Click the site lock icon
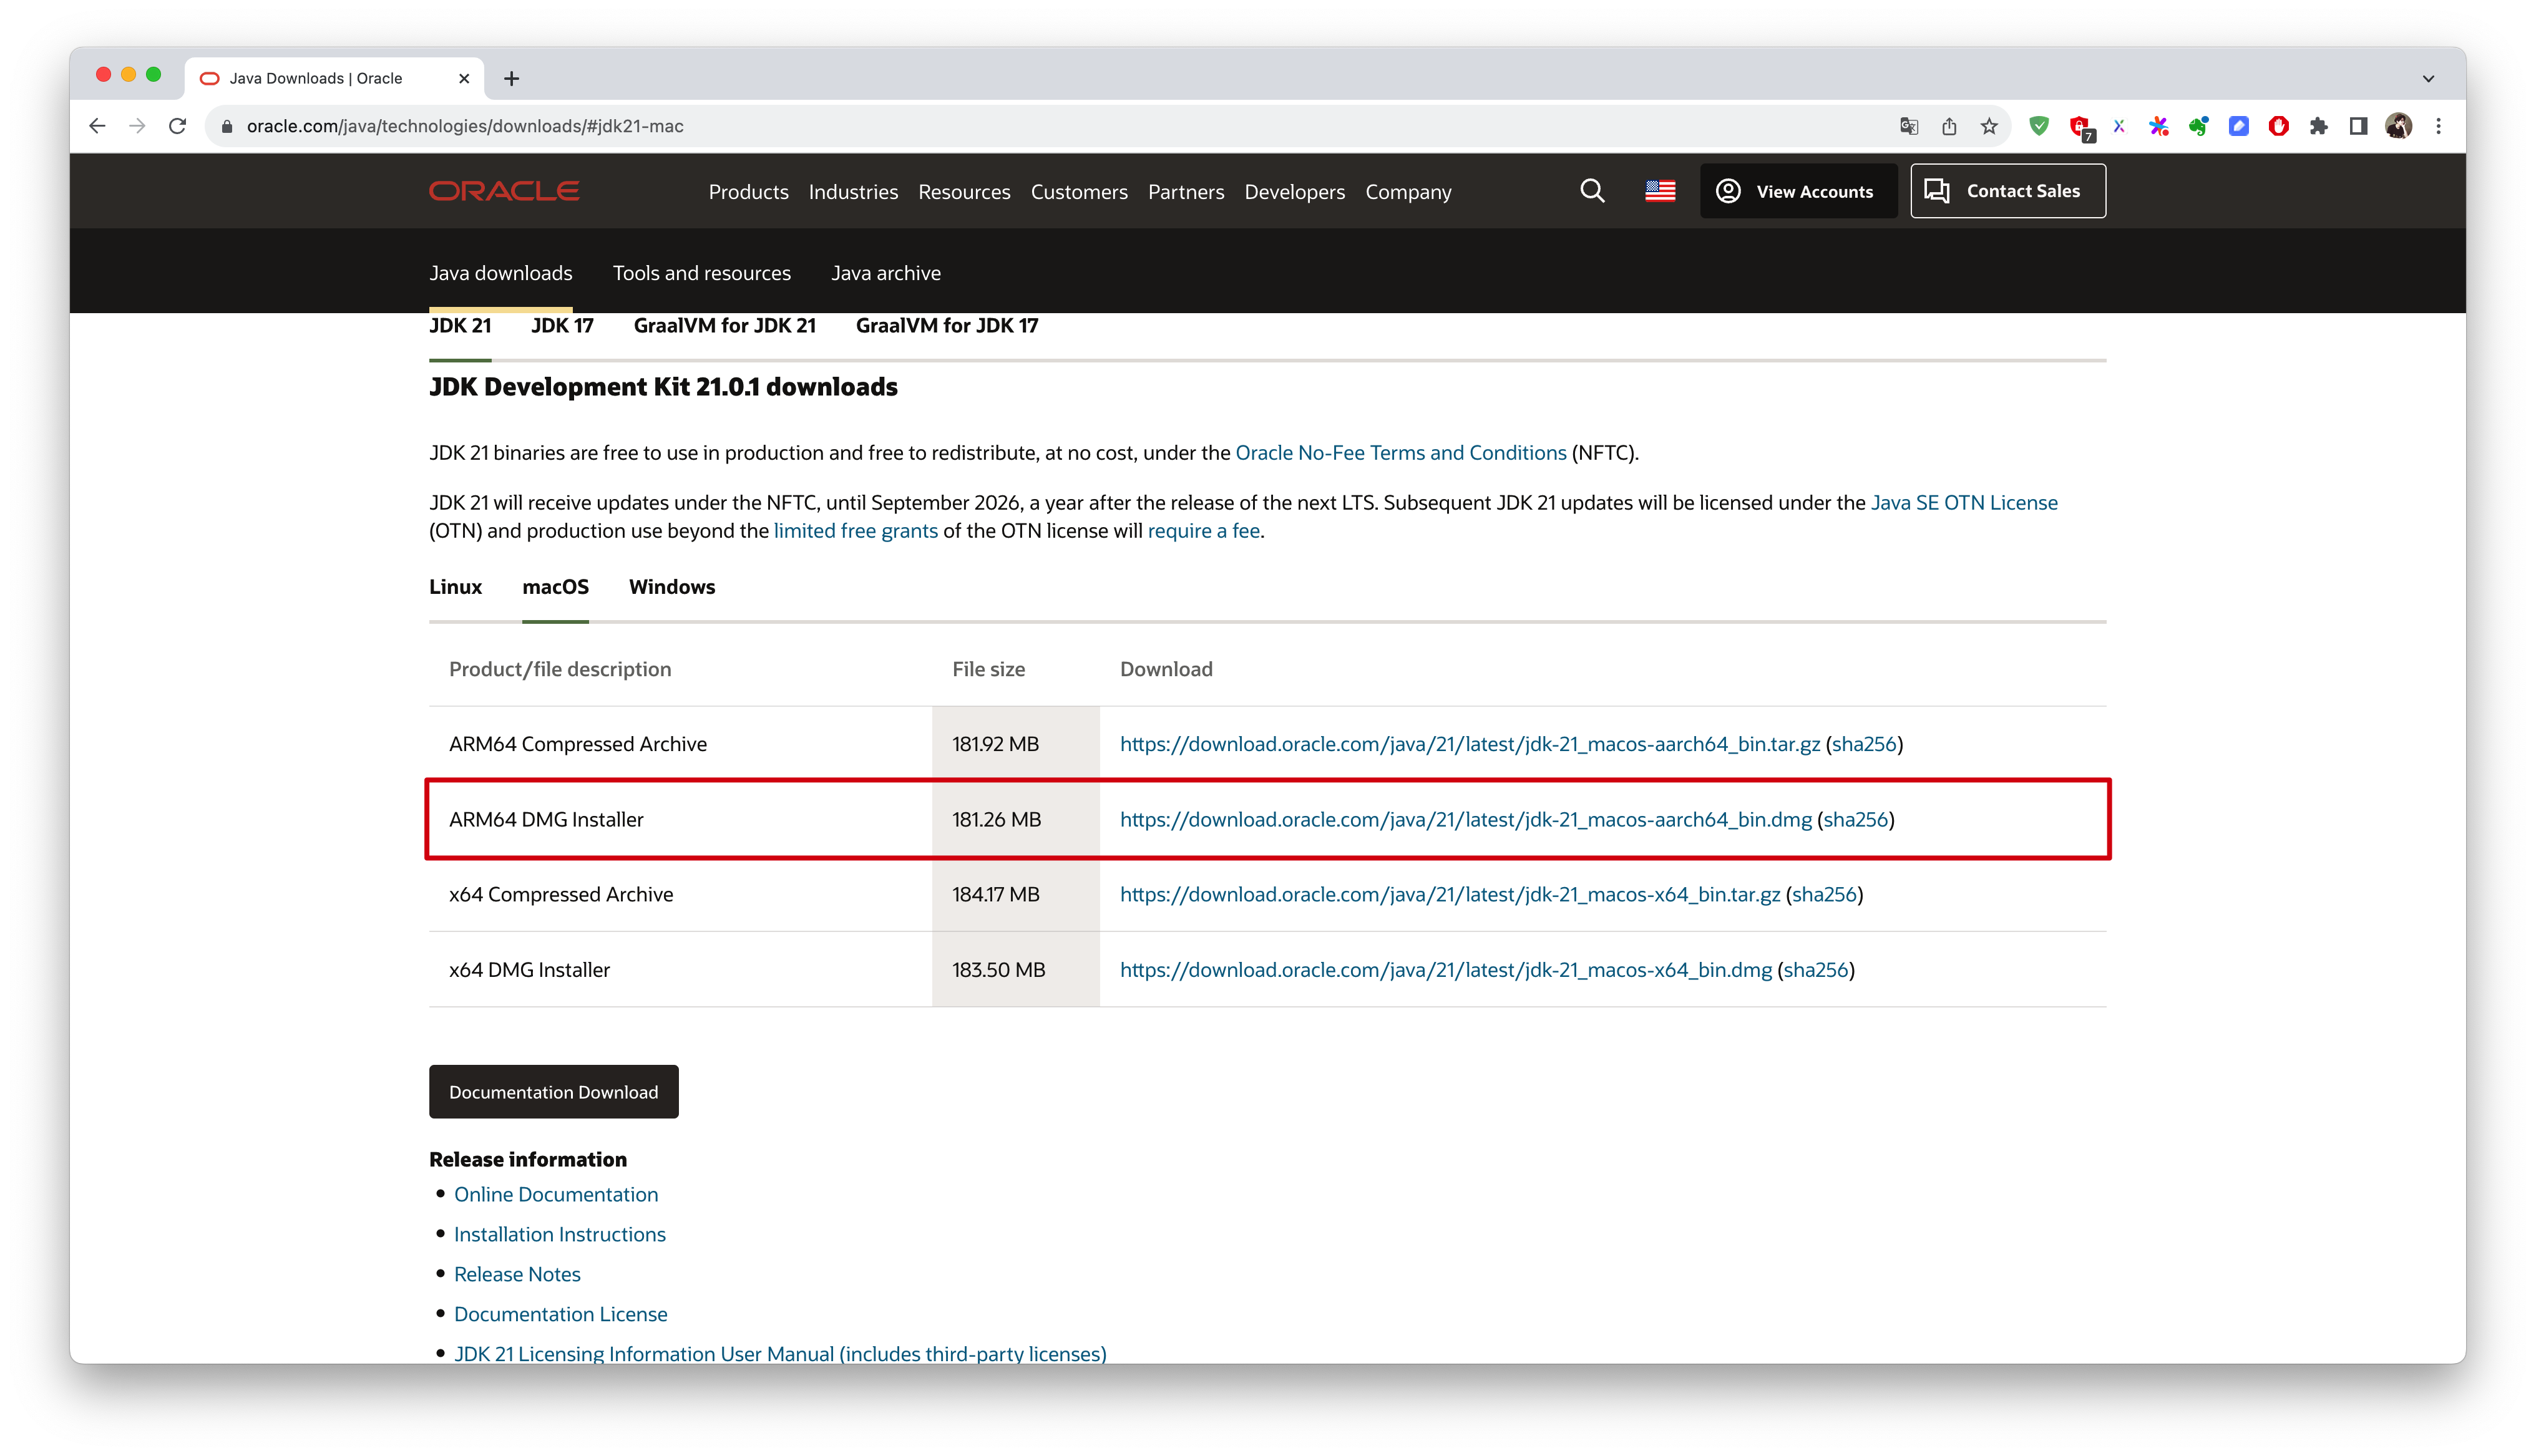This screenshot has width=2536, height=1456. pyautogui.click(x=227, y=126)
